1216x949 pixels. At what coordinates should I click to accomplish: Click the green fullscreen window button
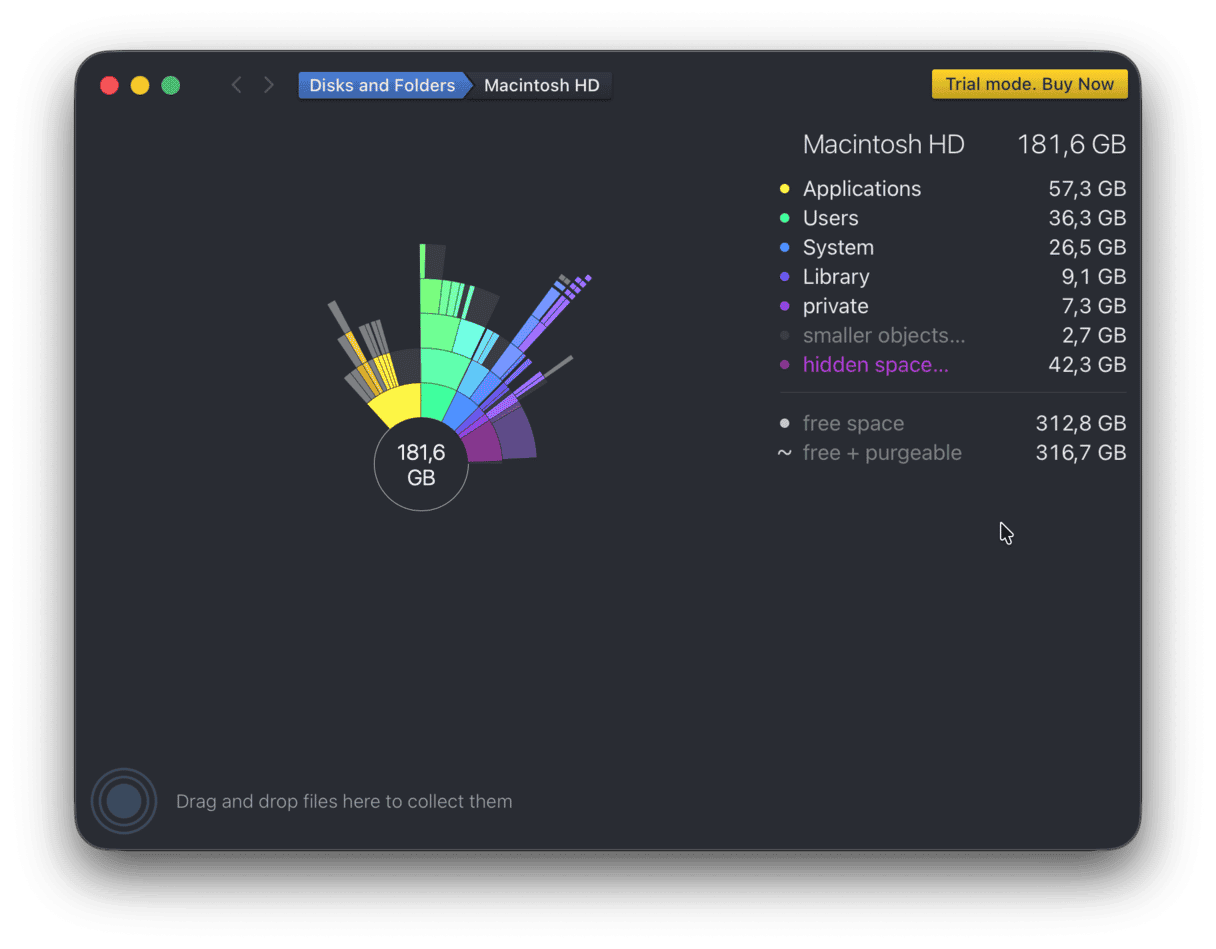pos(171,85)
